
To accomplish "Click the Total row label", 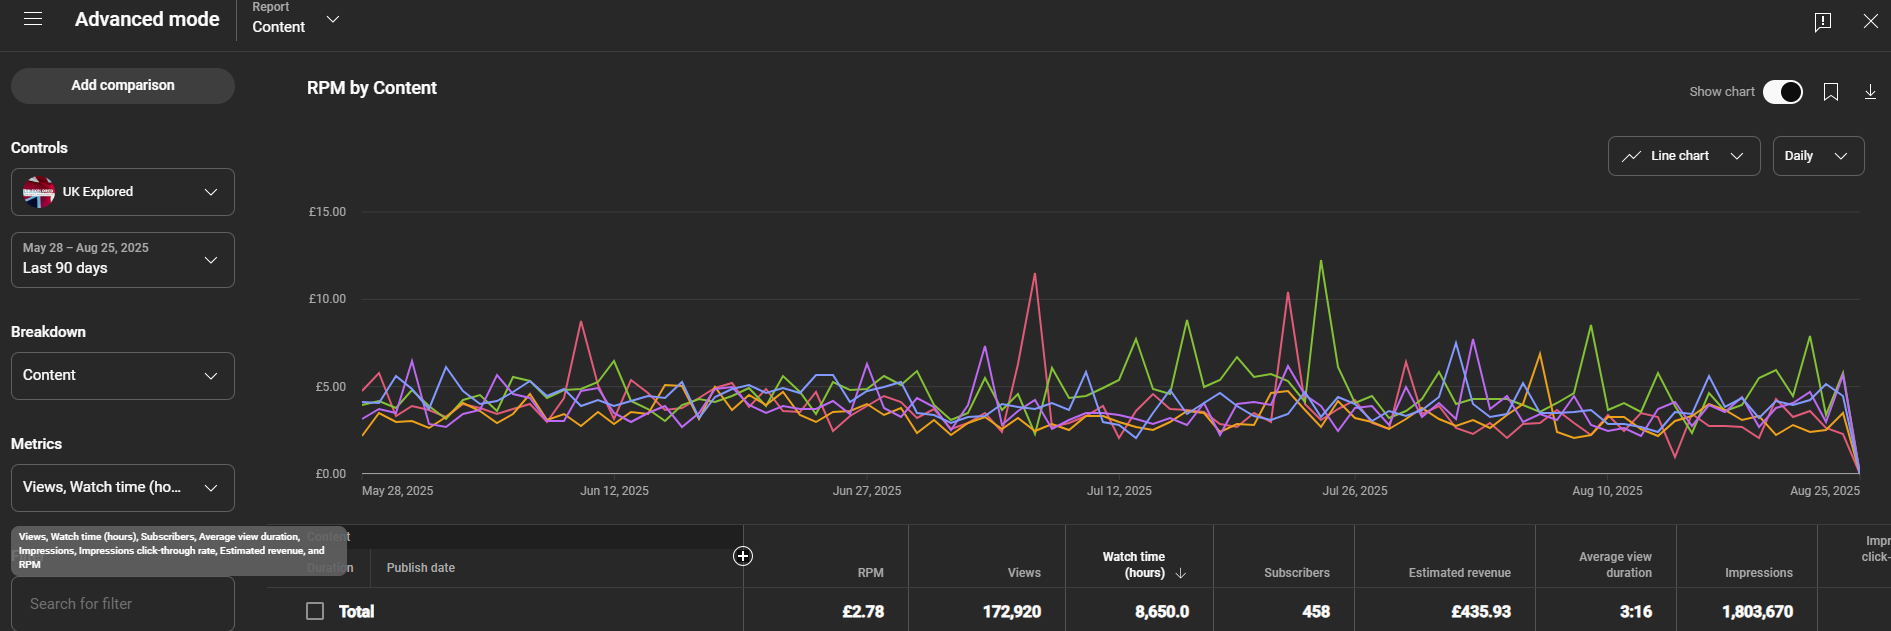I will [356, 611].
